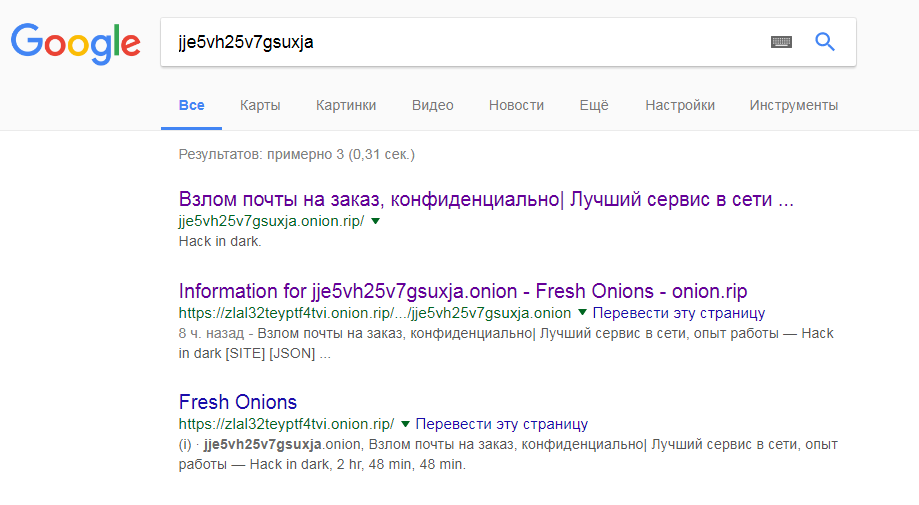919x505 pixels.
Task: Go to the Видео tab
Action: 432,105
